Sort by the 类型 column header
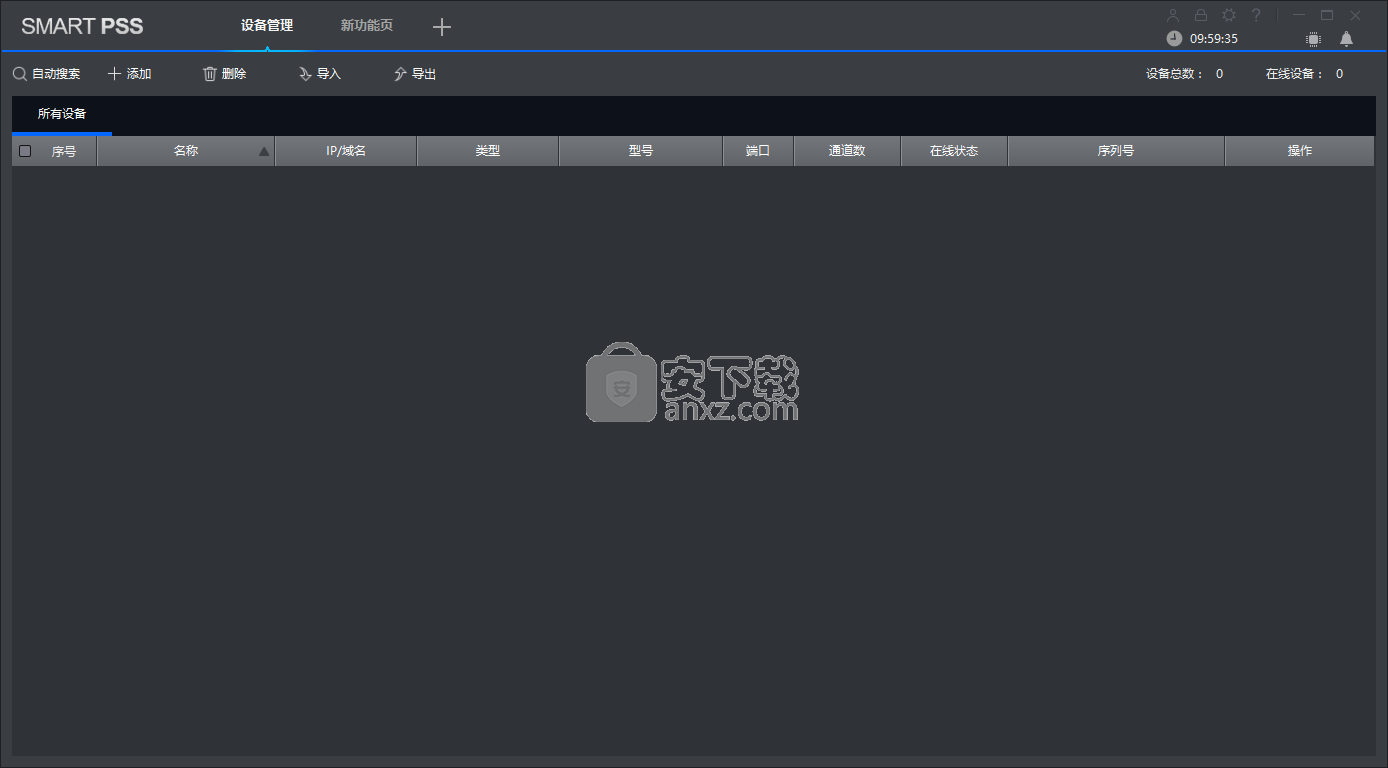 [488, 151]
